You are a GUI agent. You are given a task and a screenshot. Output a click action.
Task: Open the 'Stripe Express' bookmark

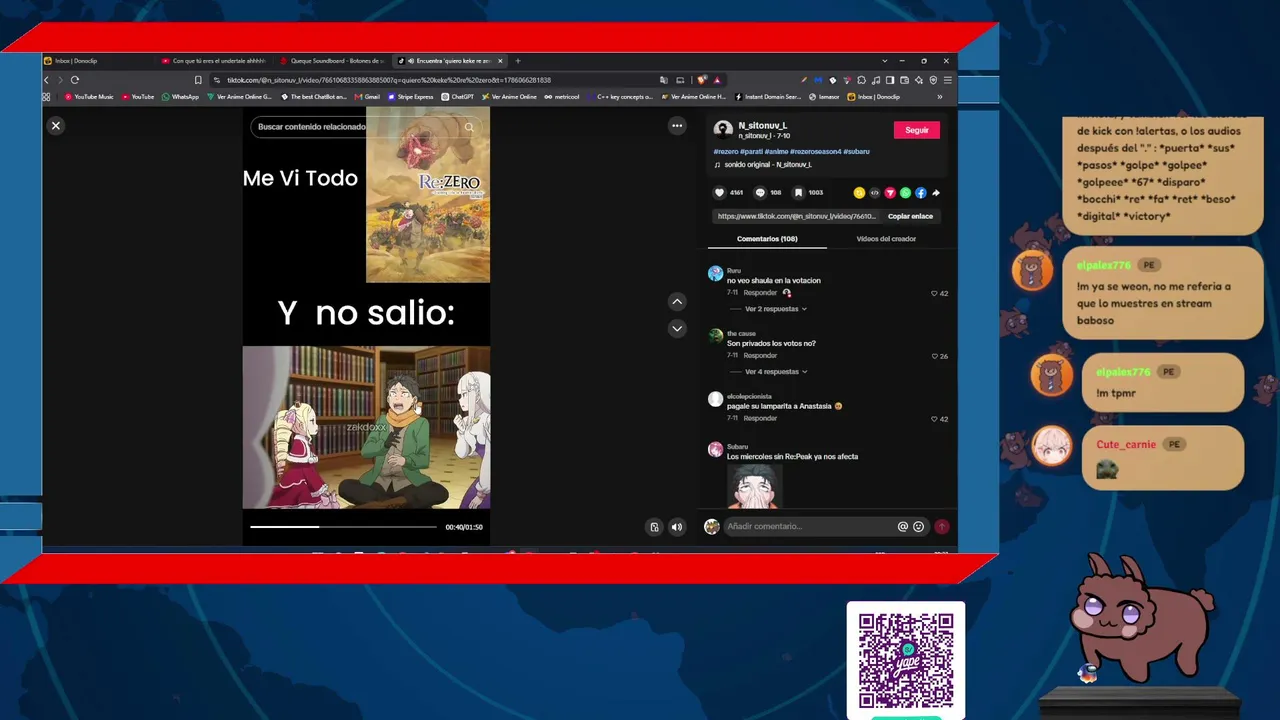(x=411, y=97)
